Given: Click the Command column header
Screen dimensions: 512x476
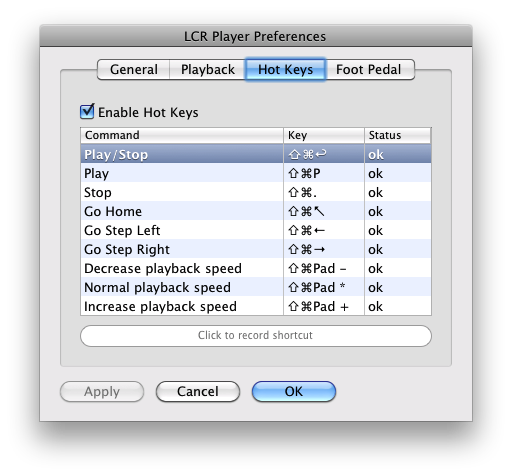Looking at the screenshot, I should 182,135.
